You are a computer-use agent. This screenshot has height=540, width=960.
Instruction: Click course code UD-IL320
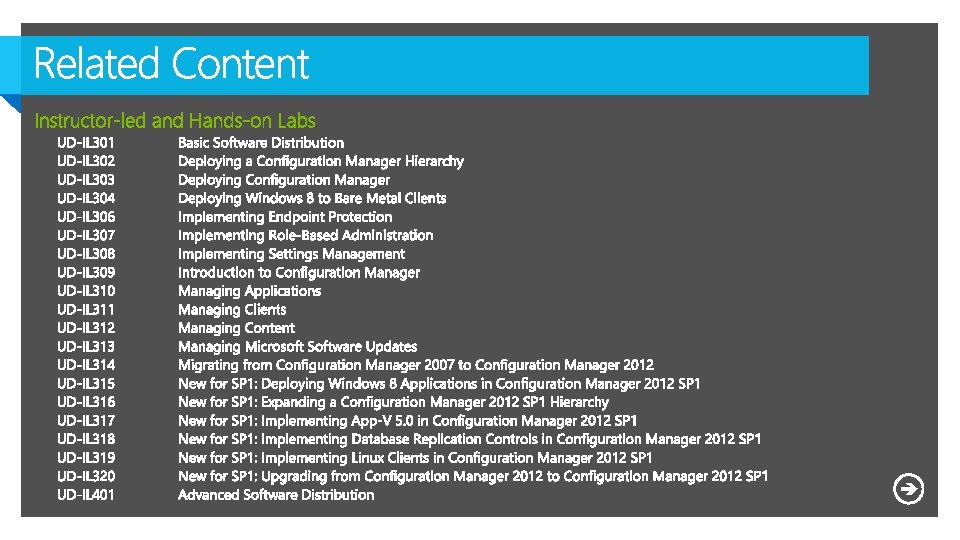[86, 476]
